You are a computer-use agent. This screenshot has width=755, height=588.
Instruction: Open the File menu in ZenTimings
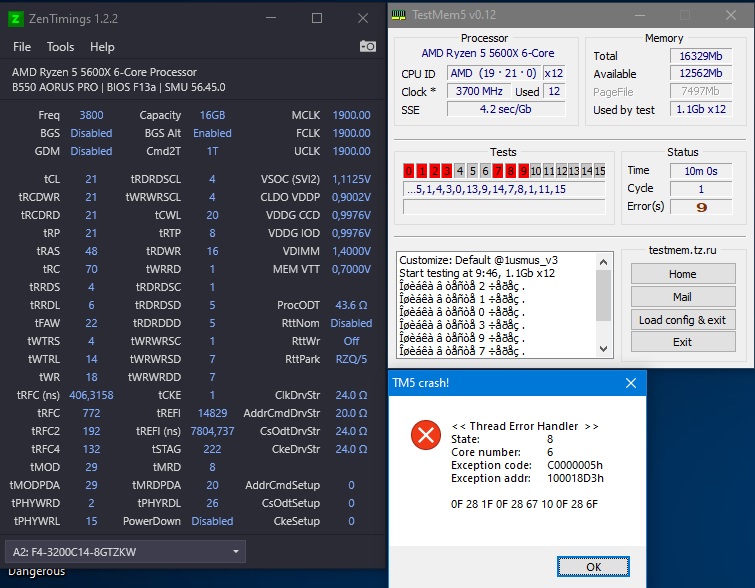(x=22, y=47)
